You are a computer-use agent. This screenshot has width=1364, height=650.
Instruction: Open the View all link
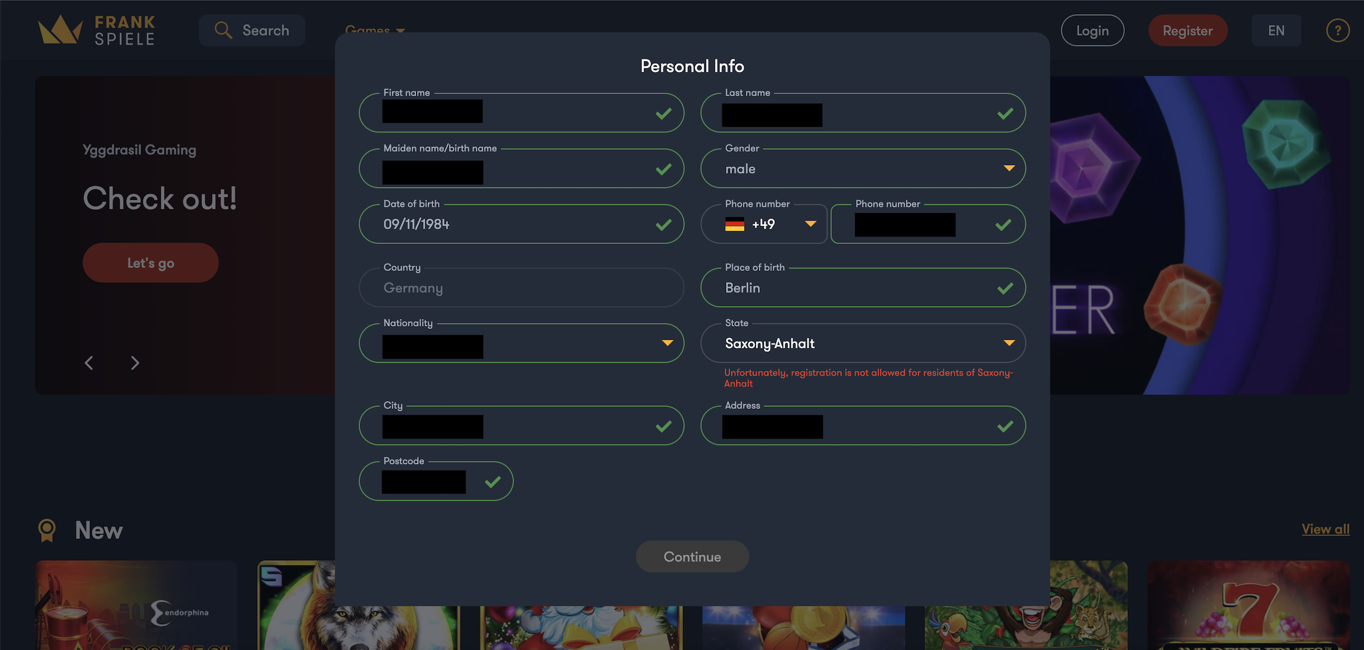click(x=1325, y=529)
